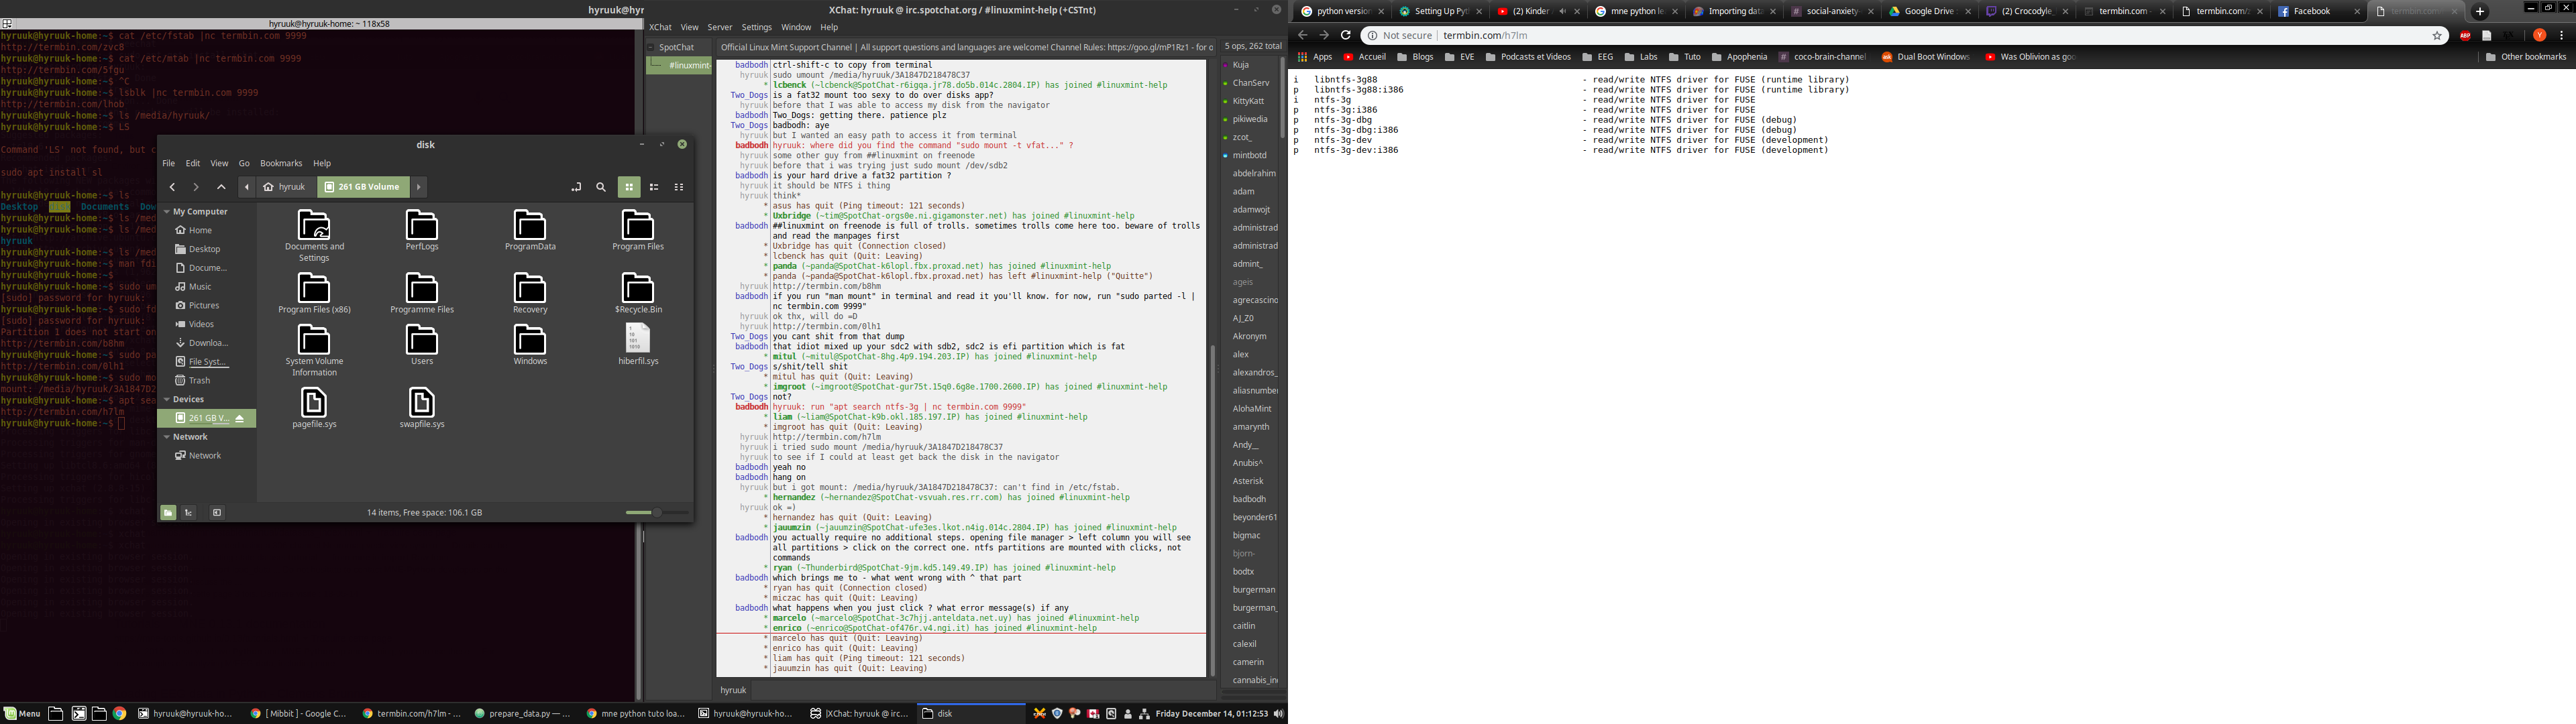The height and width of the screenshot is (724, 2576).
Task: Open the Server menu in XChat
Action: tap(720, 27)
